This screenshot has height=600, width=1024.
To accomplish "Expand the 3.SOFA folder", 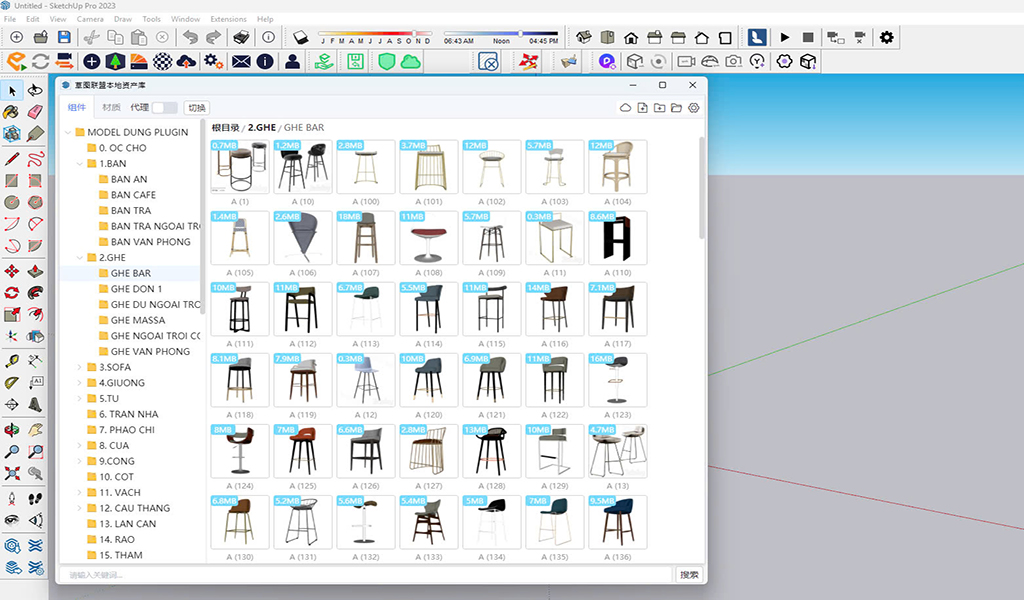I will coord(79,367).
